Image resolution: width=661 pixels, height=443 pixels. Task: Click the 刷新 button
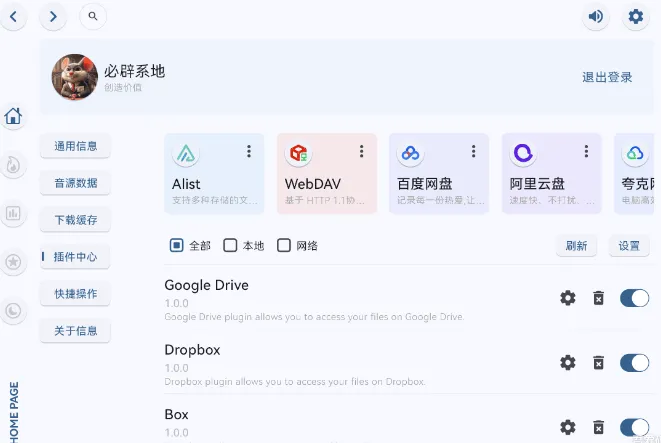[576, 246]
